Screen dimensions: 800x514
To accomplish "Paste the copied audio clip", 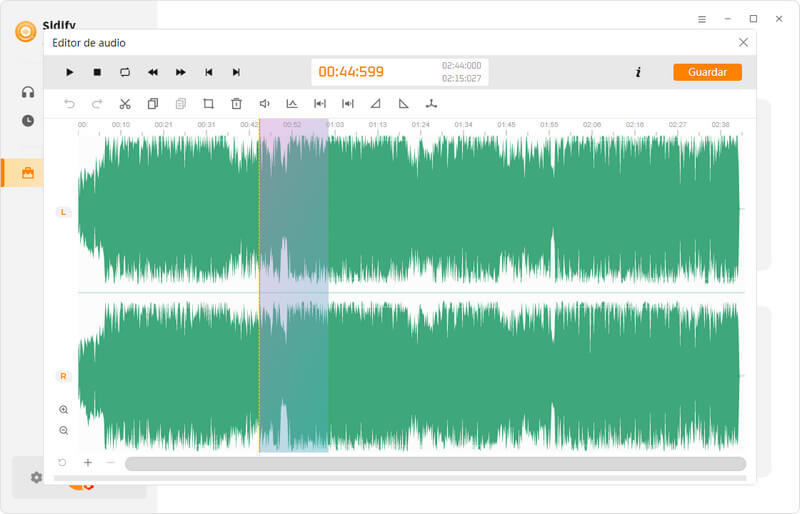I will (181, 104).
